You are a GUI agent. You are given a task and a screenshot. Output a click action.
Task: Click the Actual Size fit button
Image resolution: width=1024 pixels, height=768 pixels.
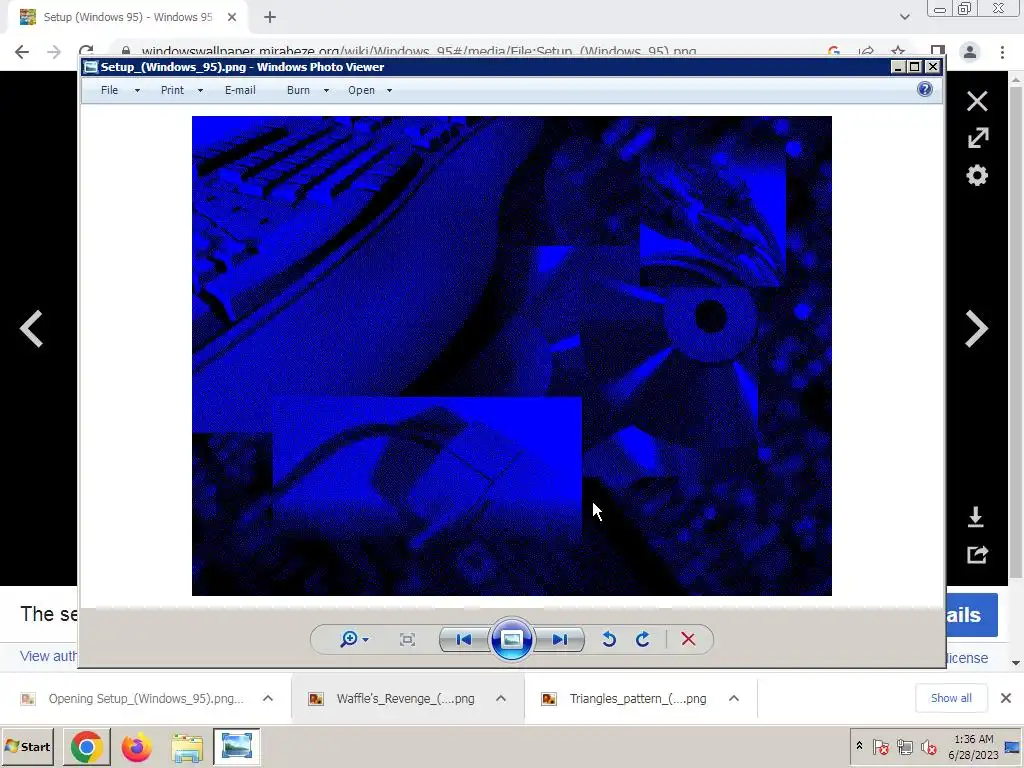click(407, 639)
